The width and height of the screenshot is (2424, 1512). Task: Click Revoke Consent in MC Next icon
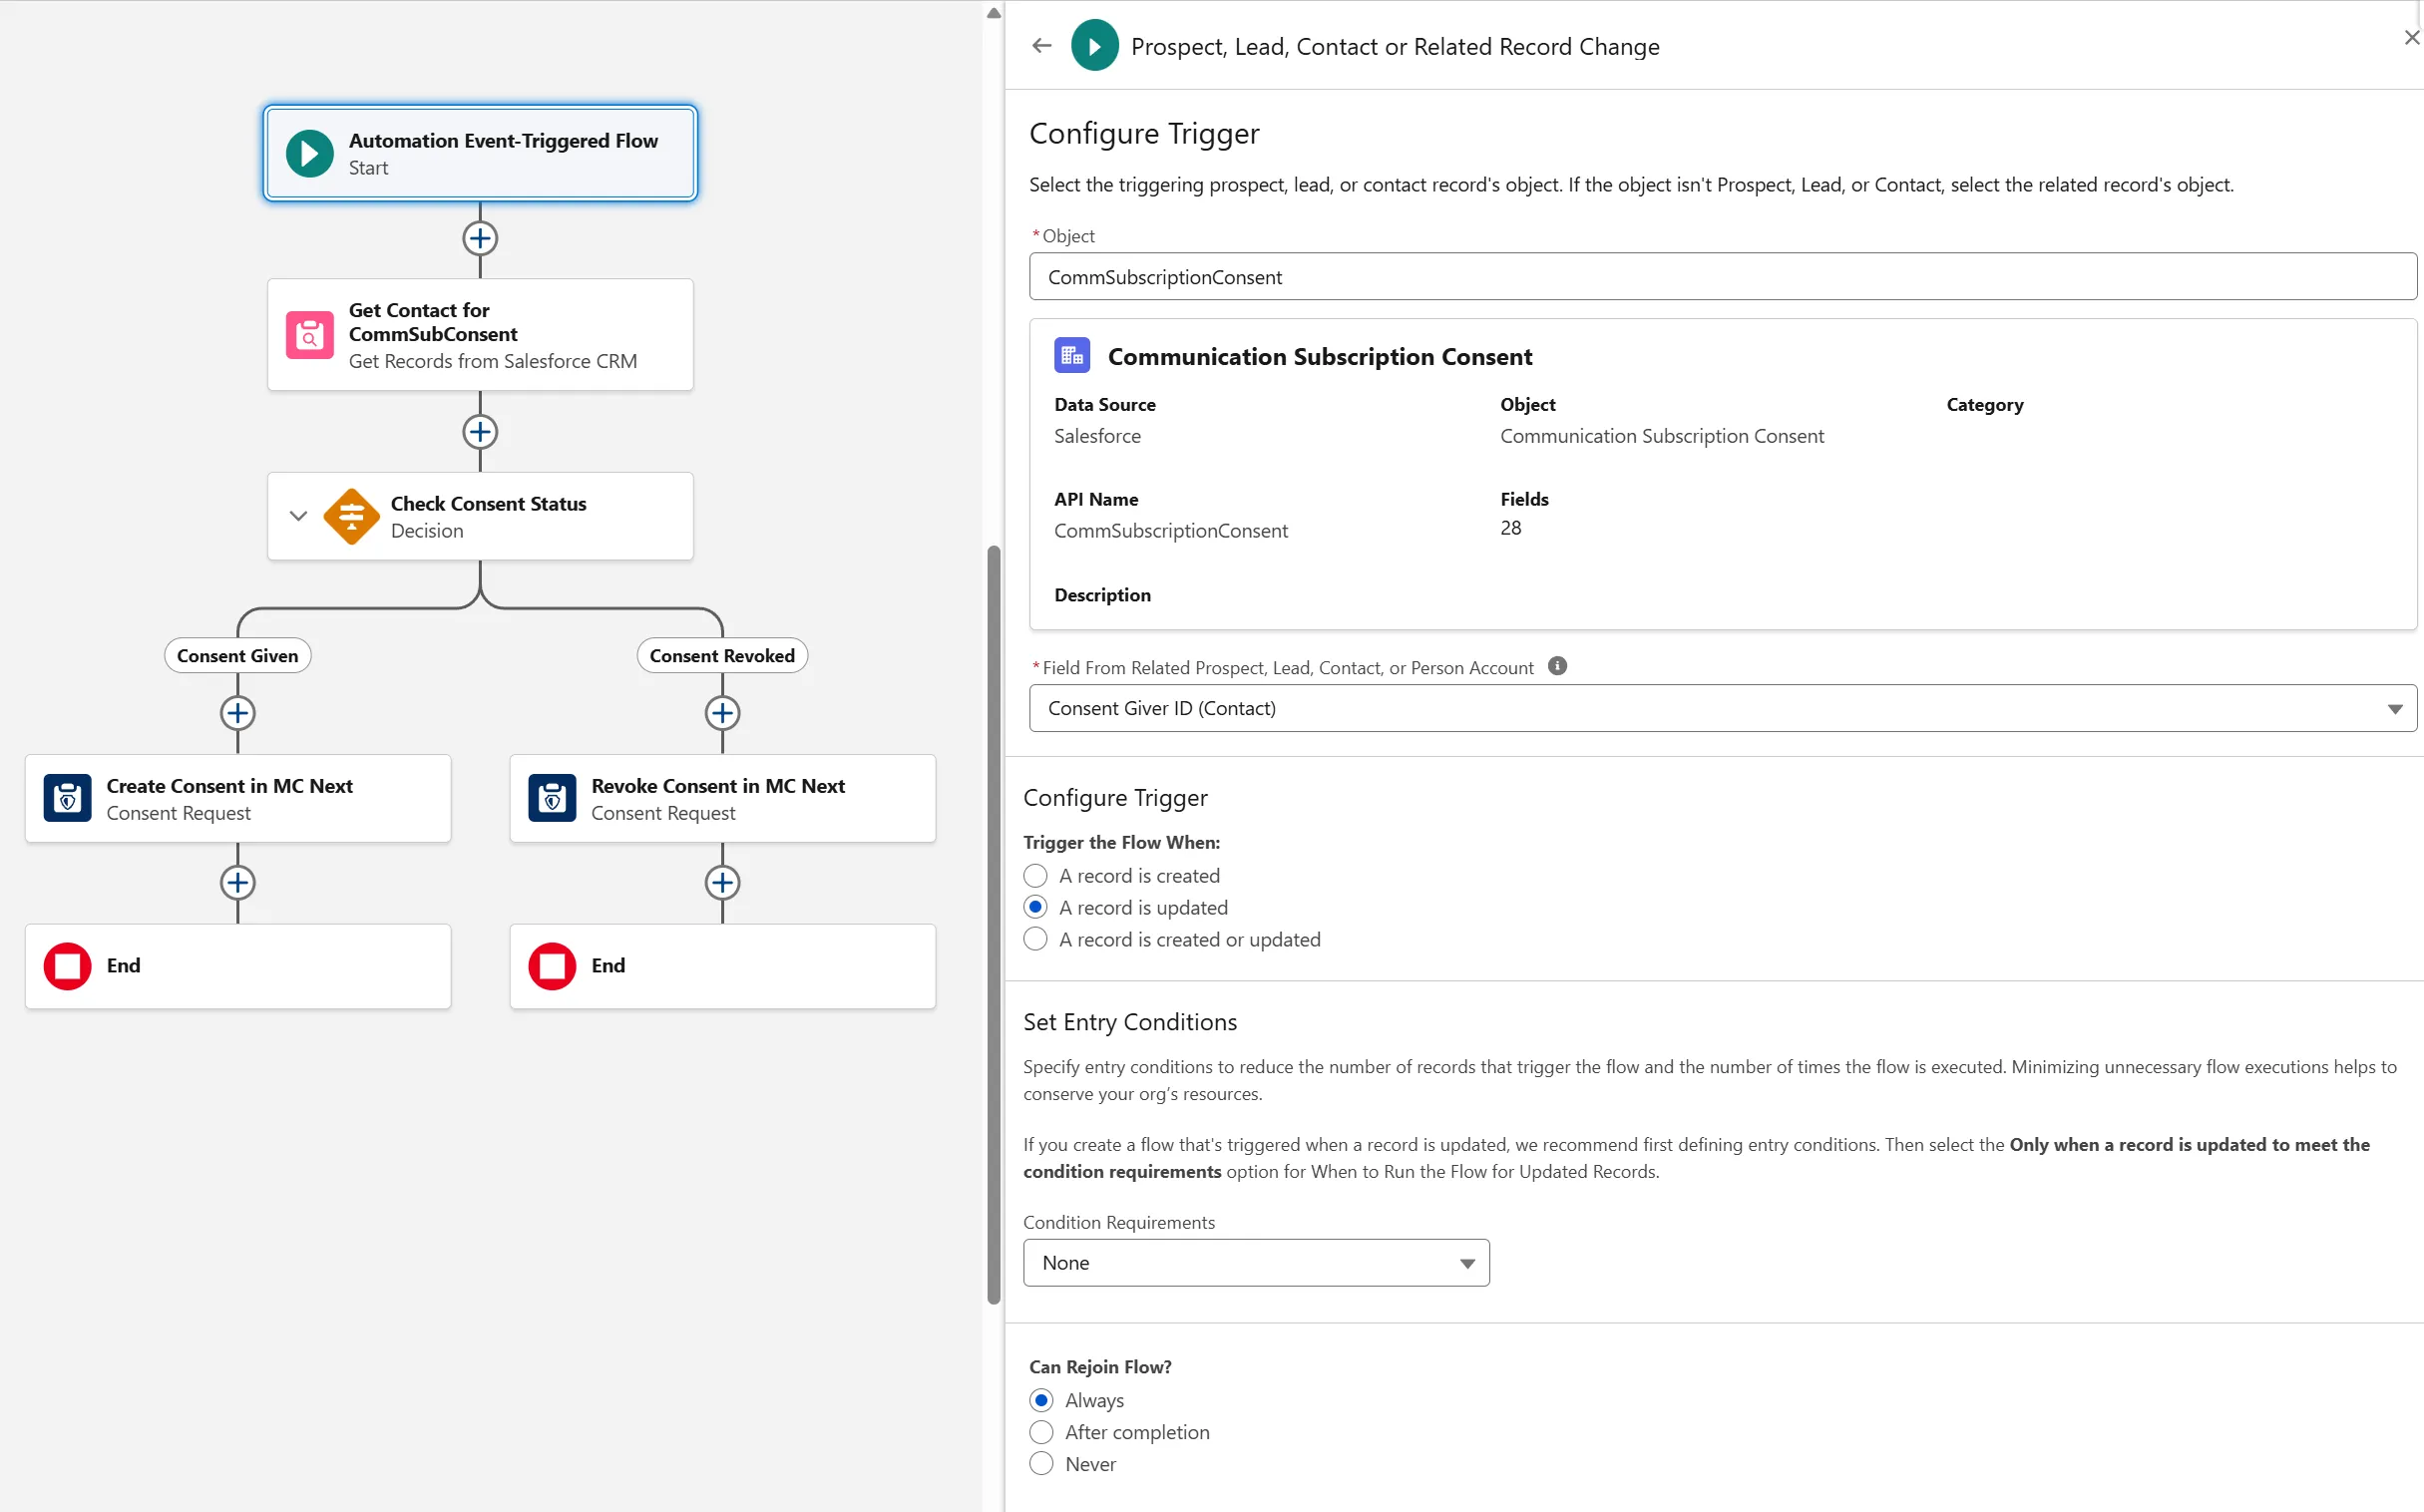click(552, 798)
